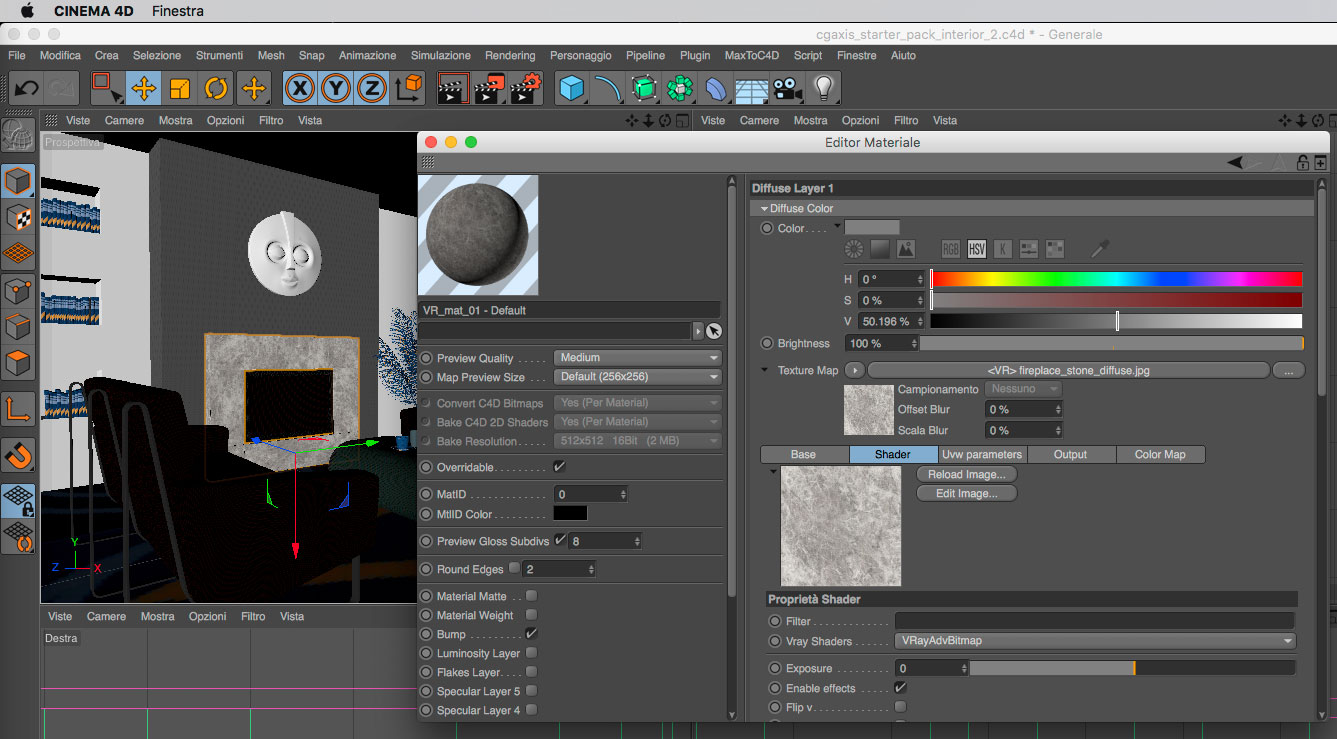
Task: Pick color with the eyedropper icon
Action: point(1099,249)
